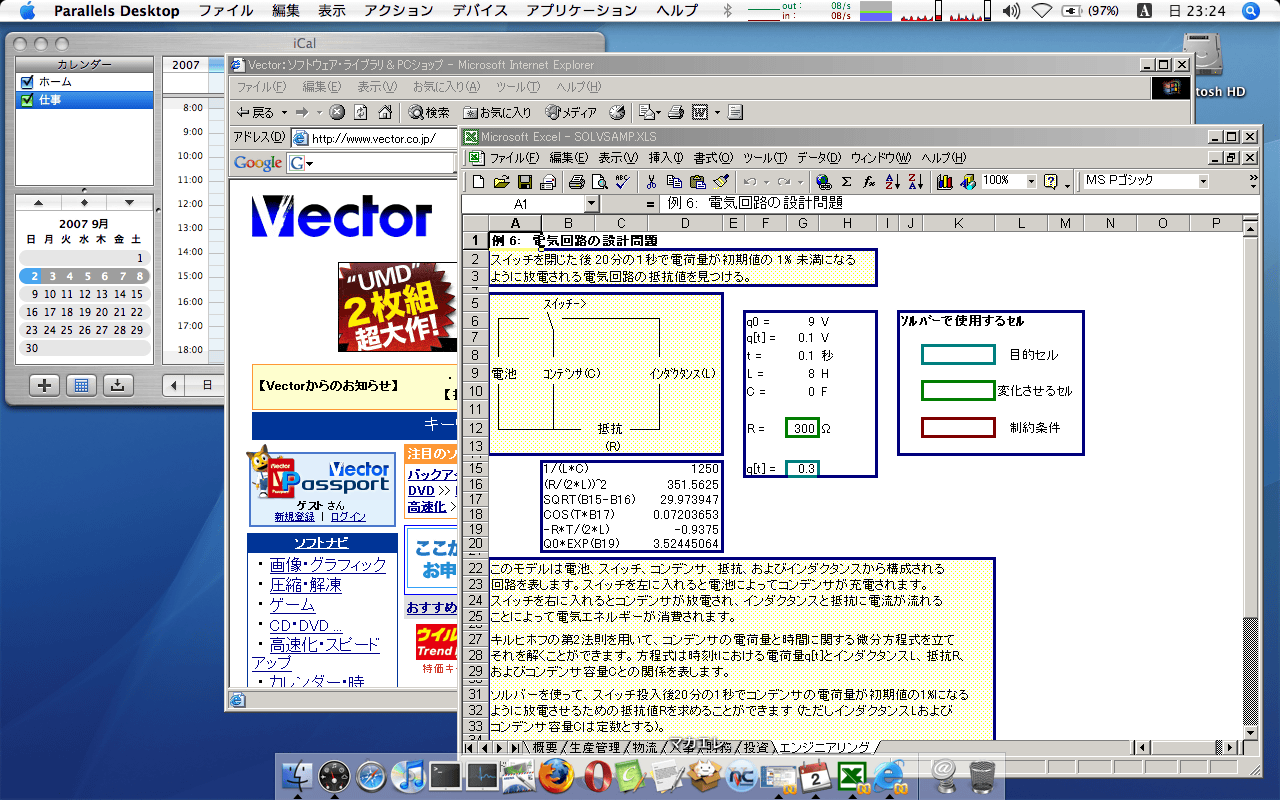This screenshot has height=800, width=1280.
Task: Click the New workbook icon in Excel
Action: pos(479,181)
